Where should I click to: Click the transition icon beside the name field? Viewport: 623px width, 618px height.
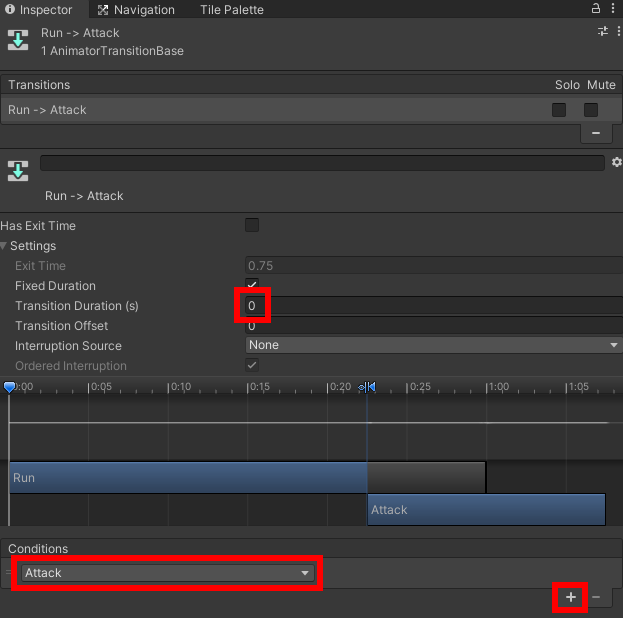coord(18,171)
